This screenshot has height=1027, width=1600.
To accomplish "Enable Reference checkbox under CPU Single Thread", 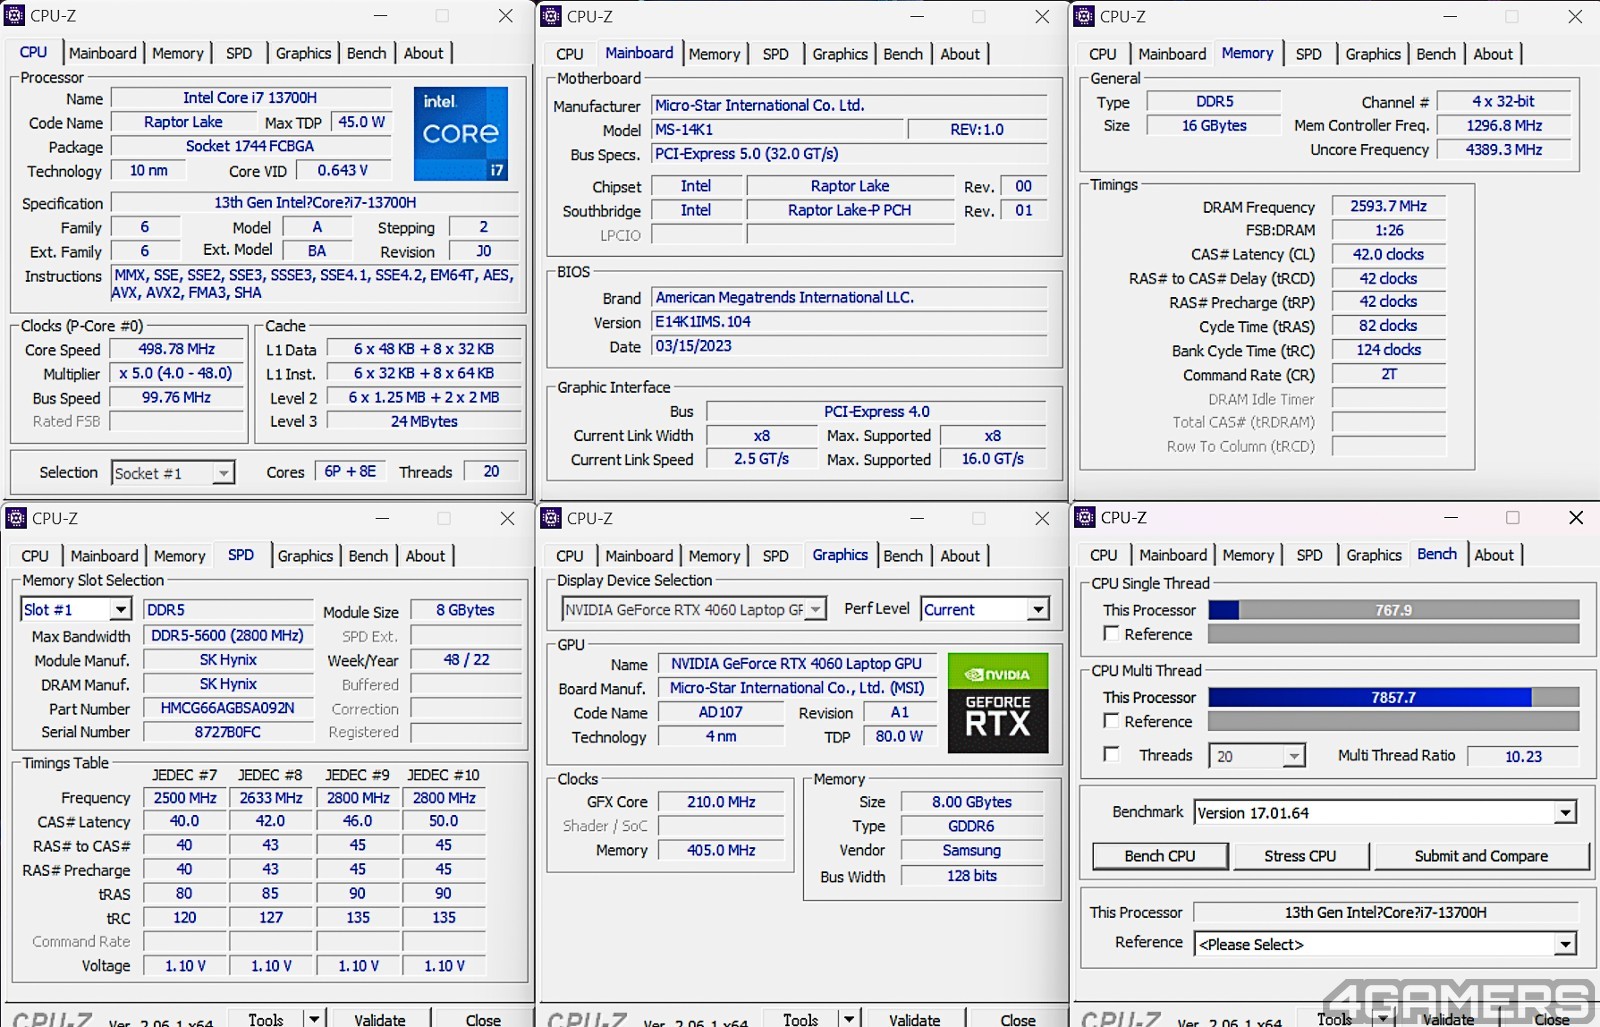I will click(1111, 633).
